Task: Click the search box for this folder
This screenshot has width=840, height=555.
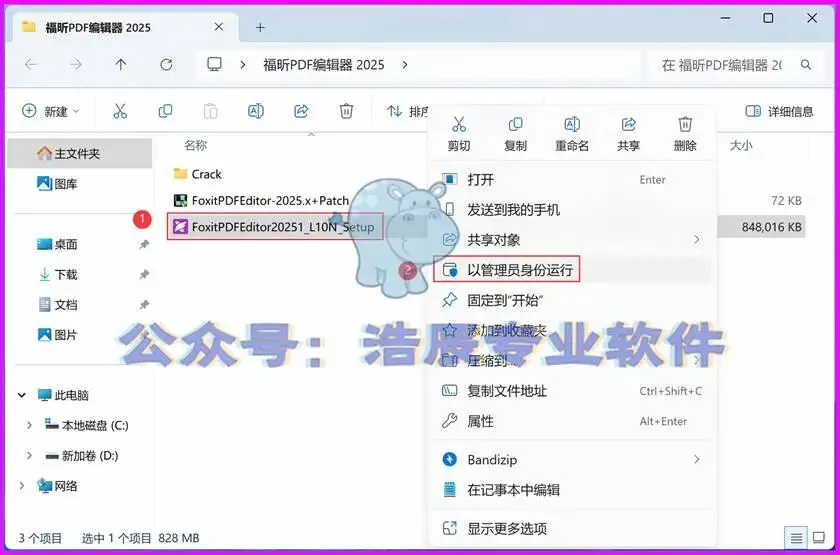Action: pyautogui.click(x=735, y=65)
